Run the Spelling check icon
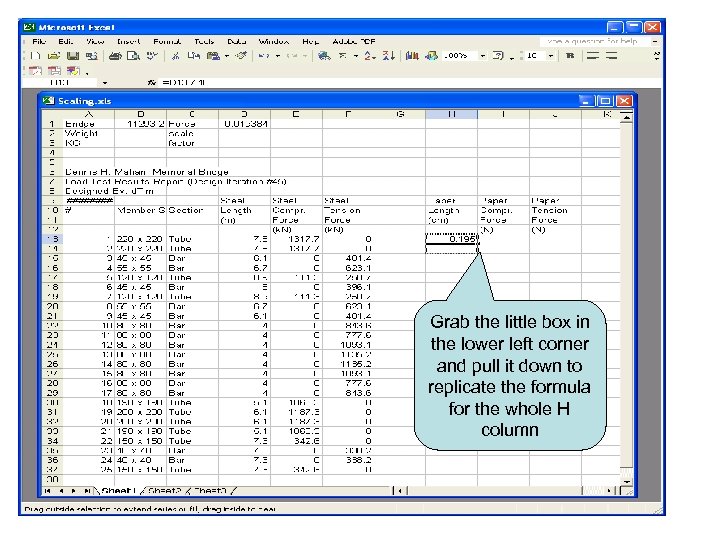The width and height of the screenshot is (720, 540). 152,56
